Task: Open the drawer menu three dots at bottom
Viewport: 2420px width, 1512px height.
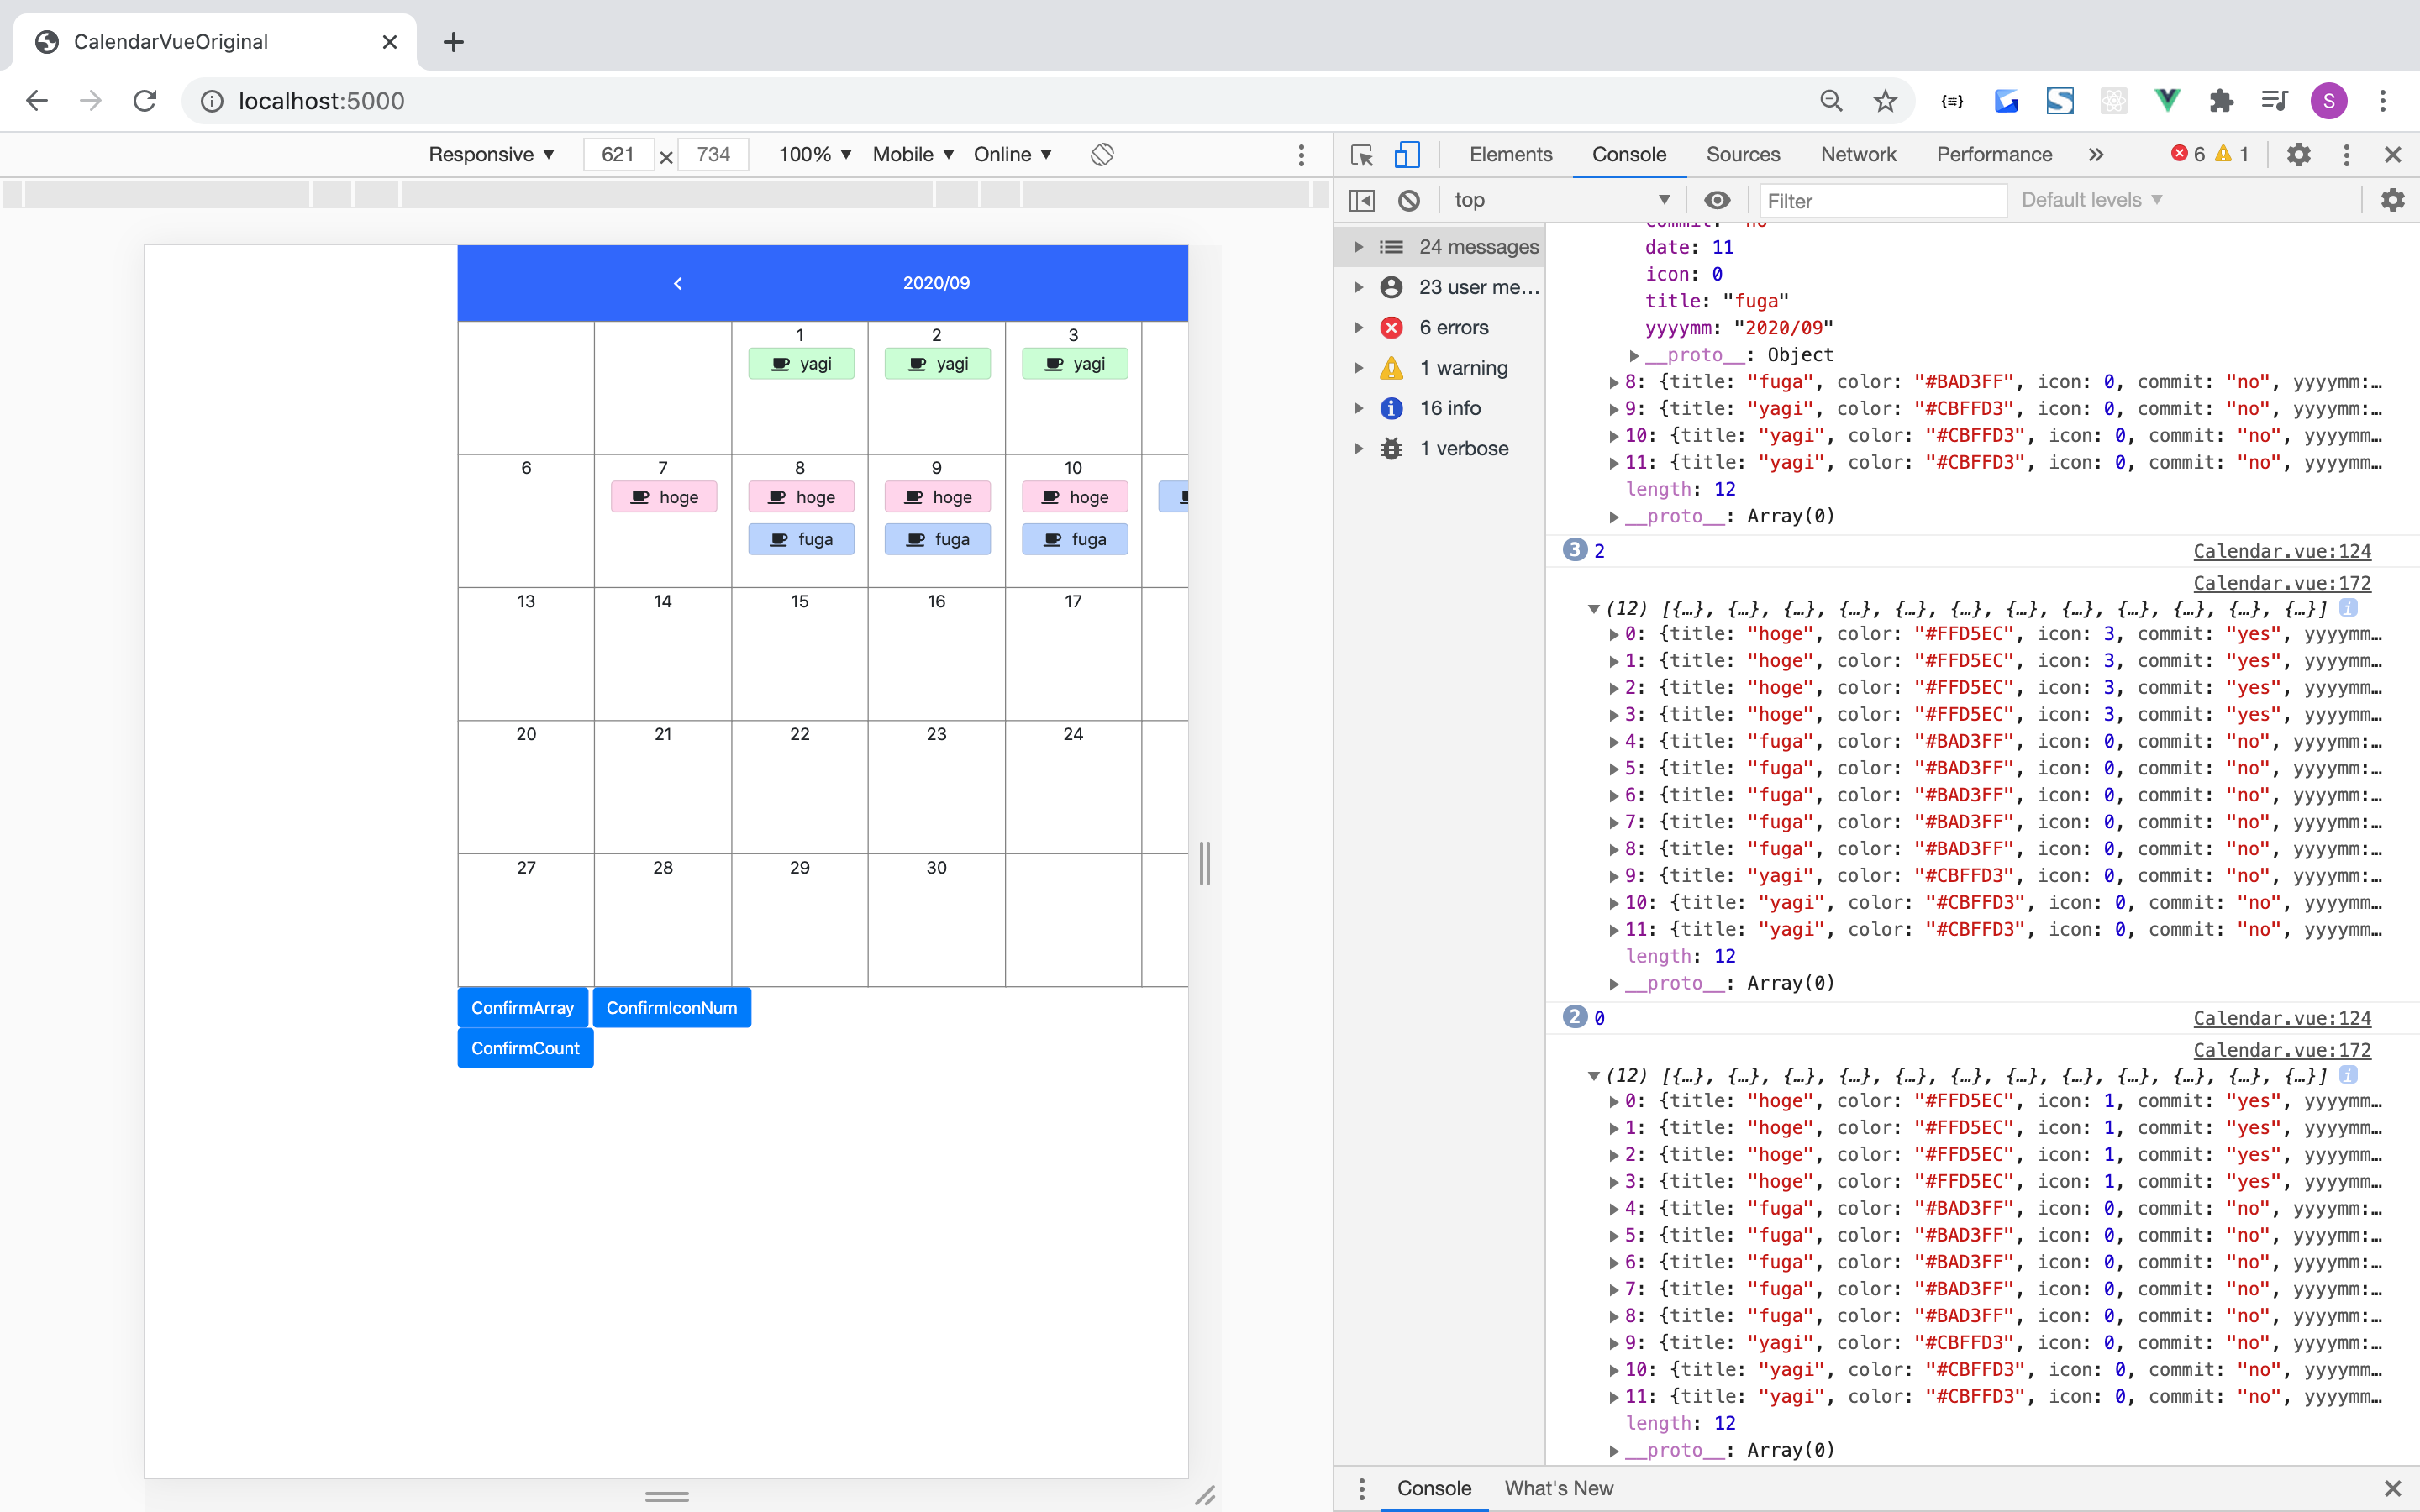Action: pos(1361,1488)
